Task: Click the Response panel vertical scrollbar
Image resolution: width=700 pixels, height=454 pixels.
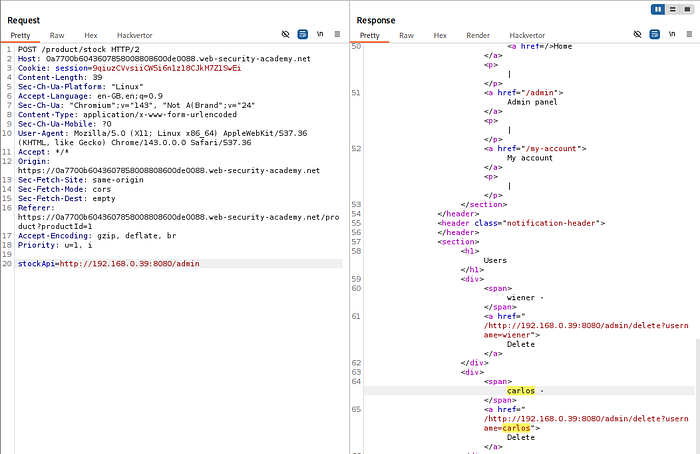Action: [x=697, y=395]
